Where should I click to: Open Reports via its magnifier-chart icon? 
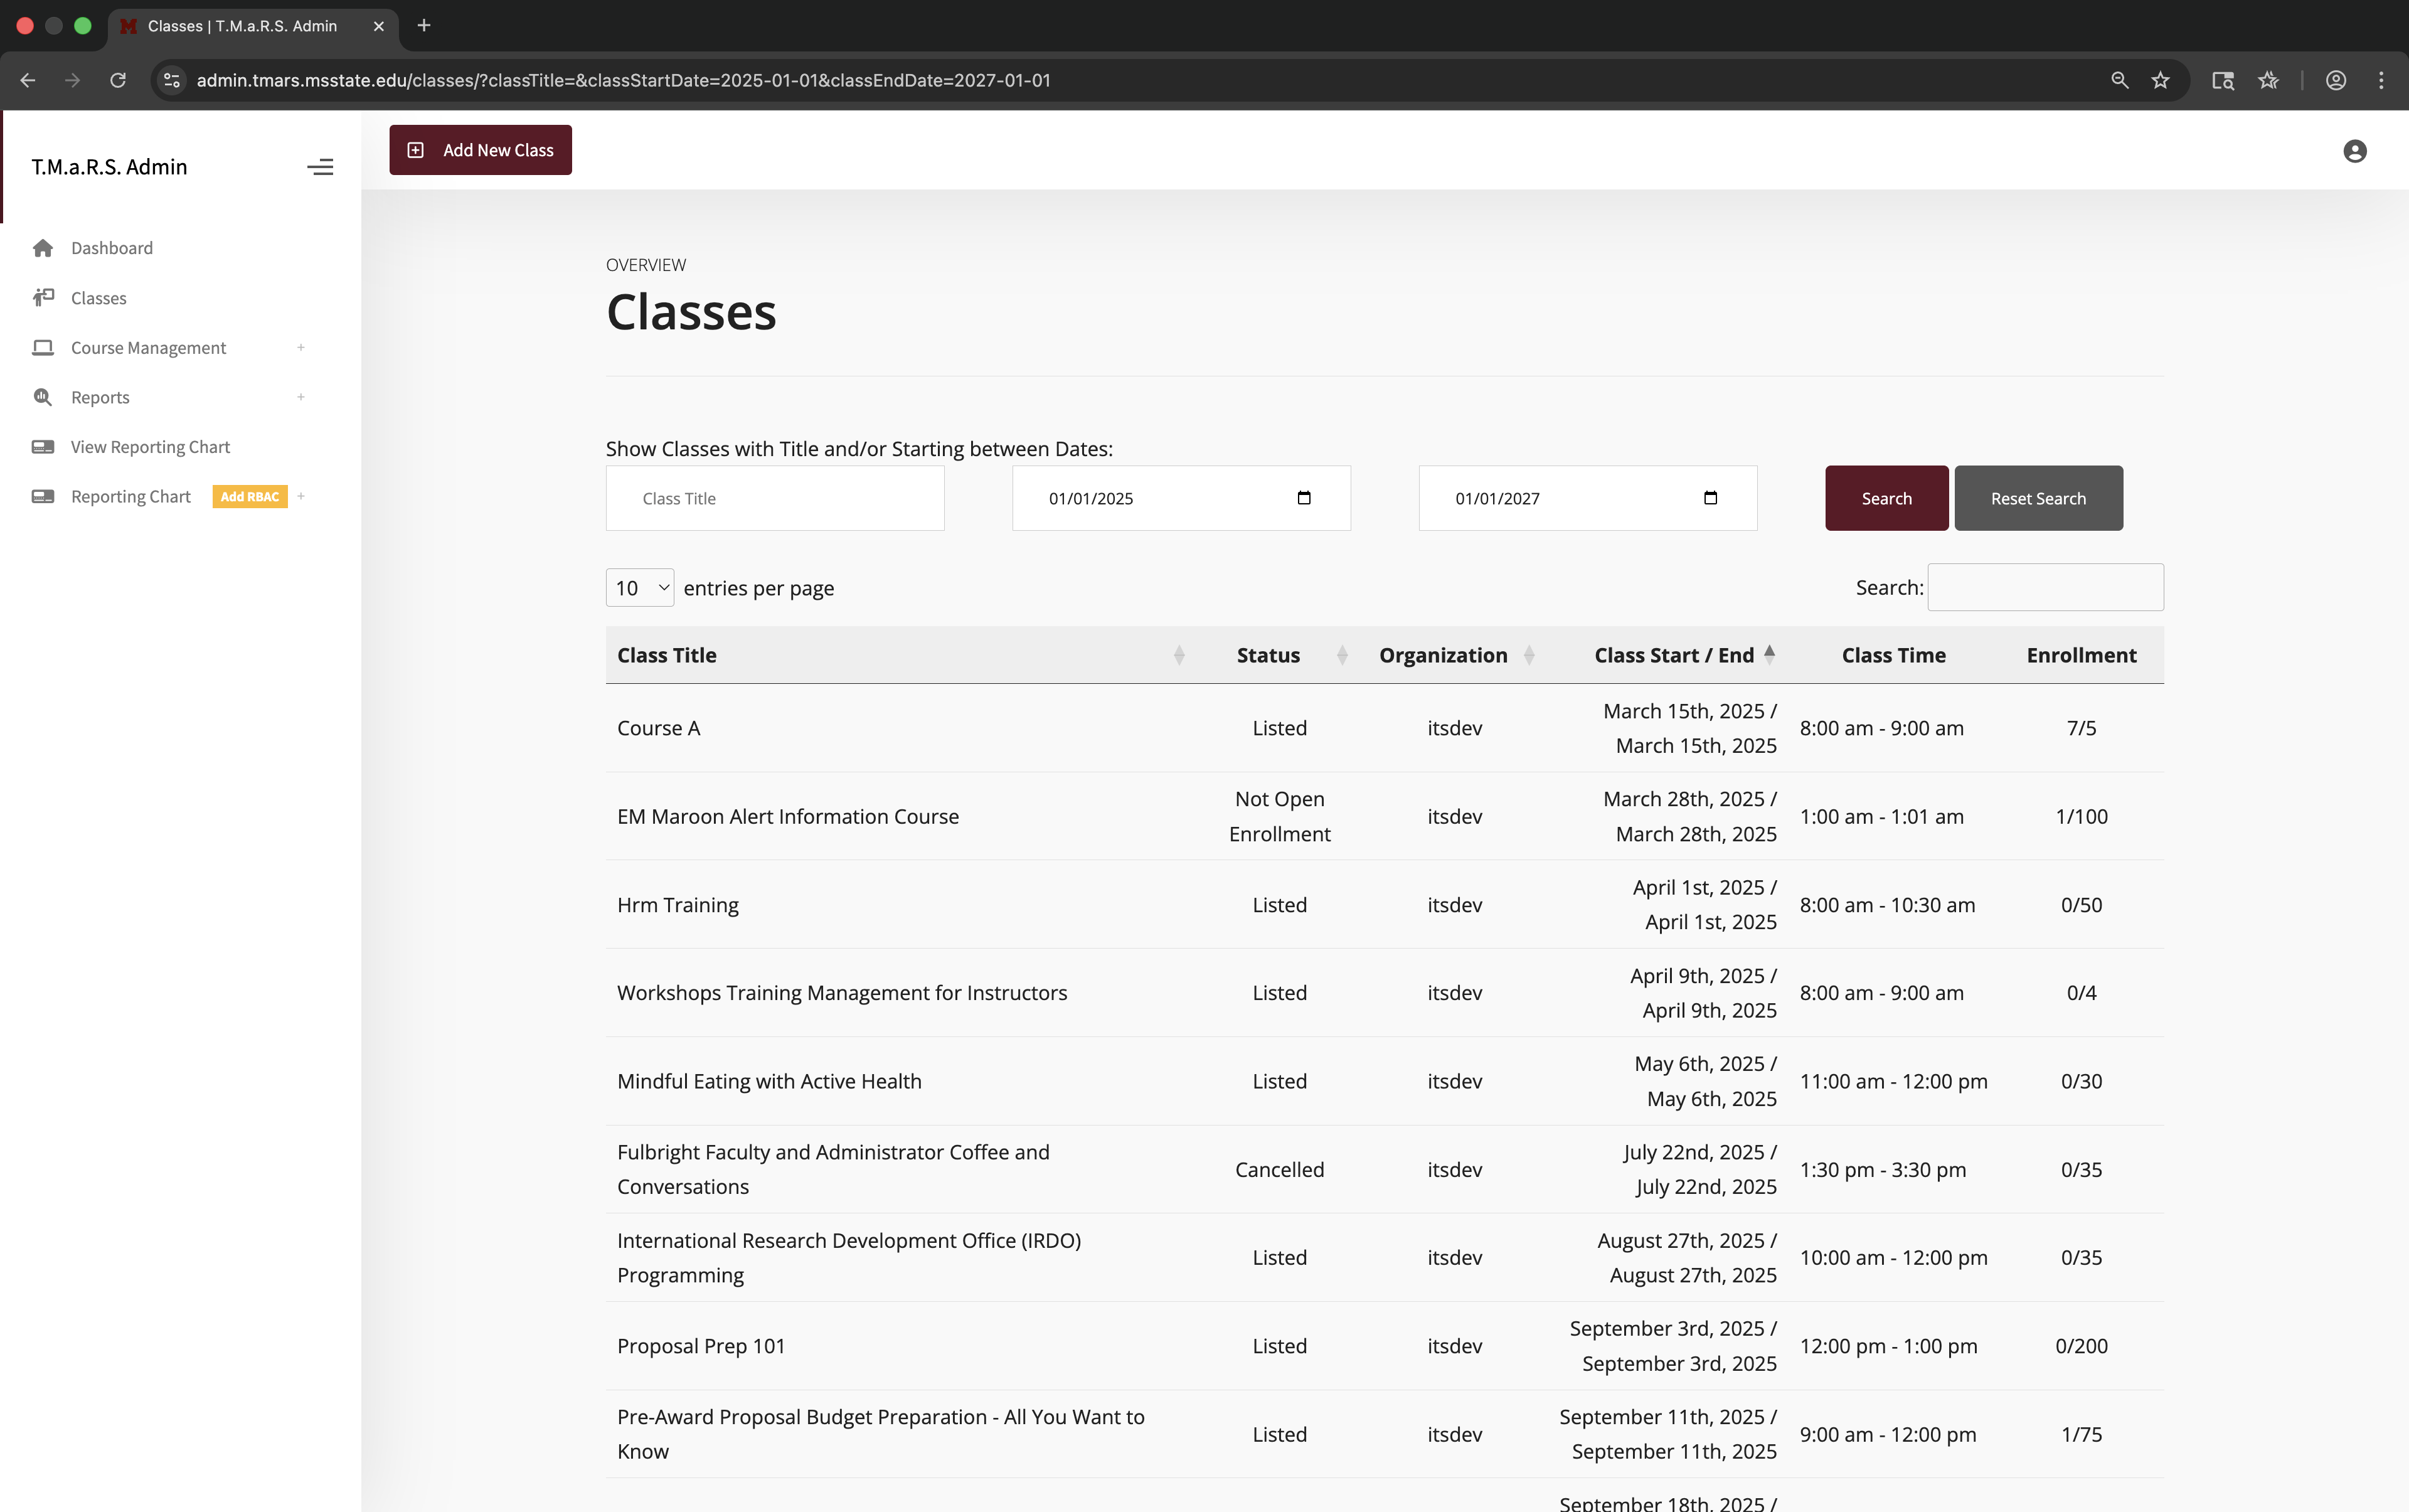[x=43, y=397]
